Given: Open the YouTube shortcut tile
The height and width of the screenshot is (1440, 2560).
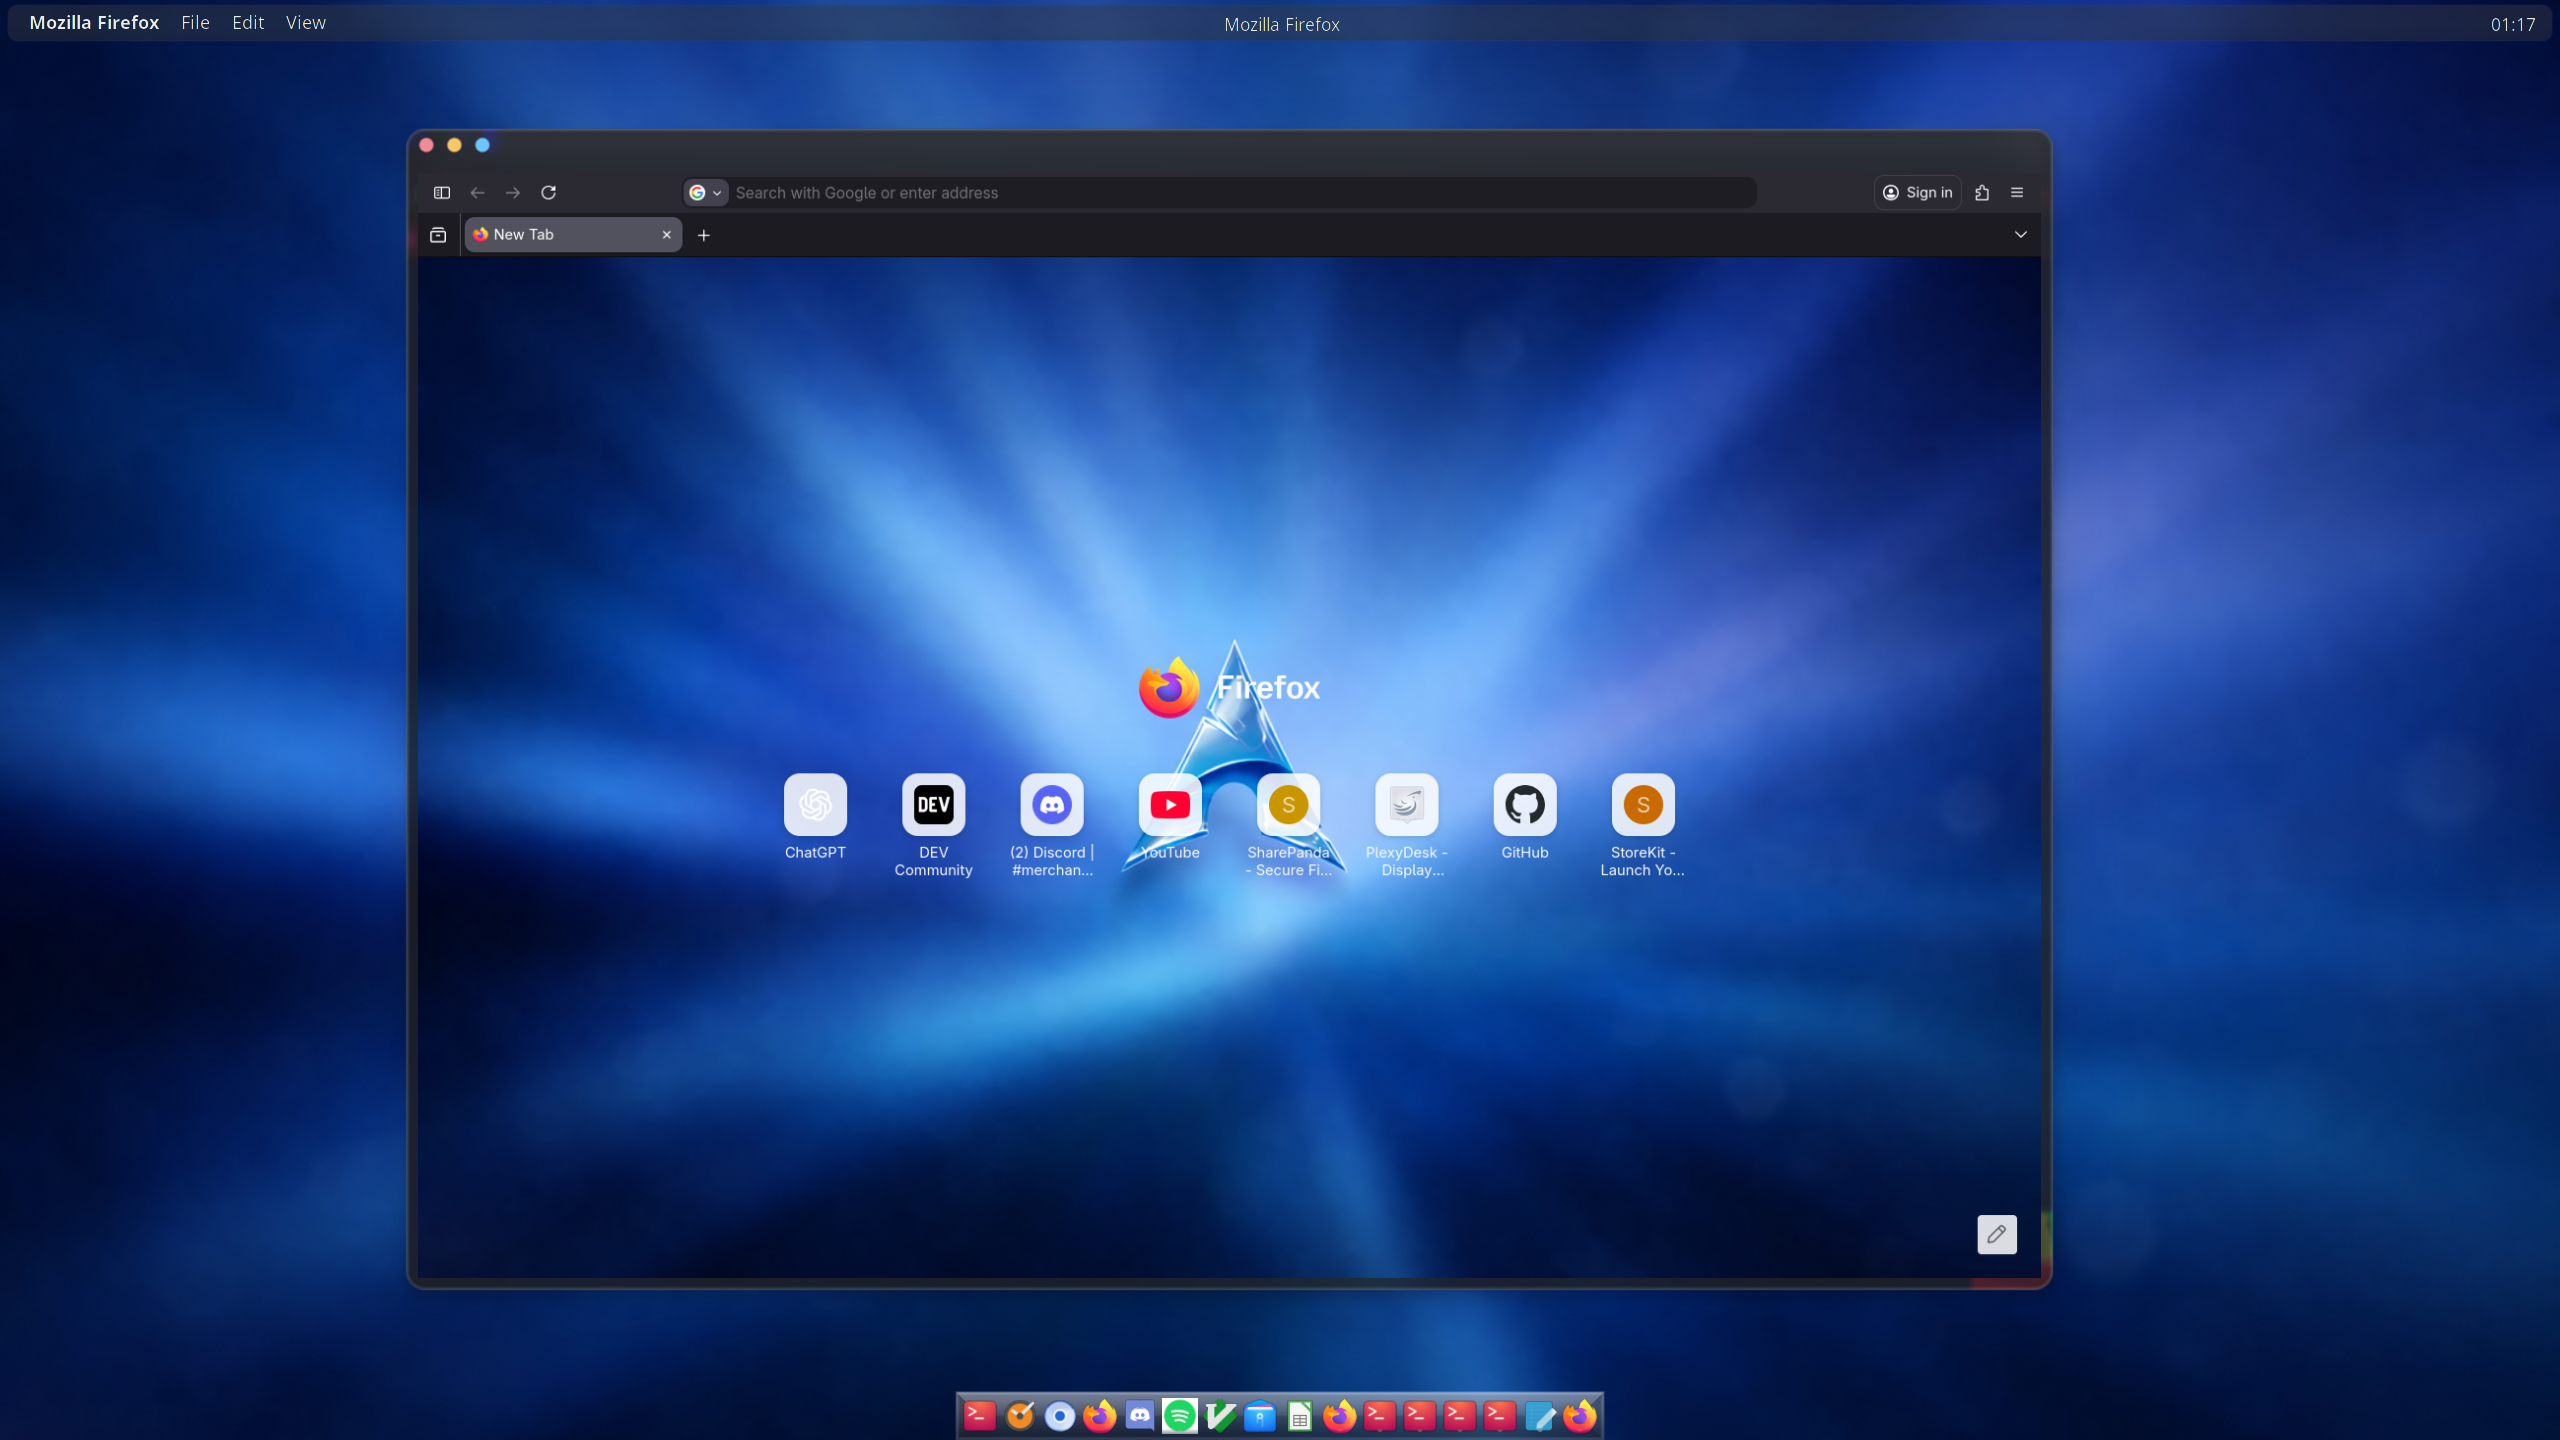Looking at the screenshot, I should tap(1169, 805).
